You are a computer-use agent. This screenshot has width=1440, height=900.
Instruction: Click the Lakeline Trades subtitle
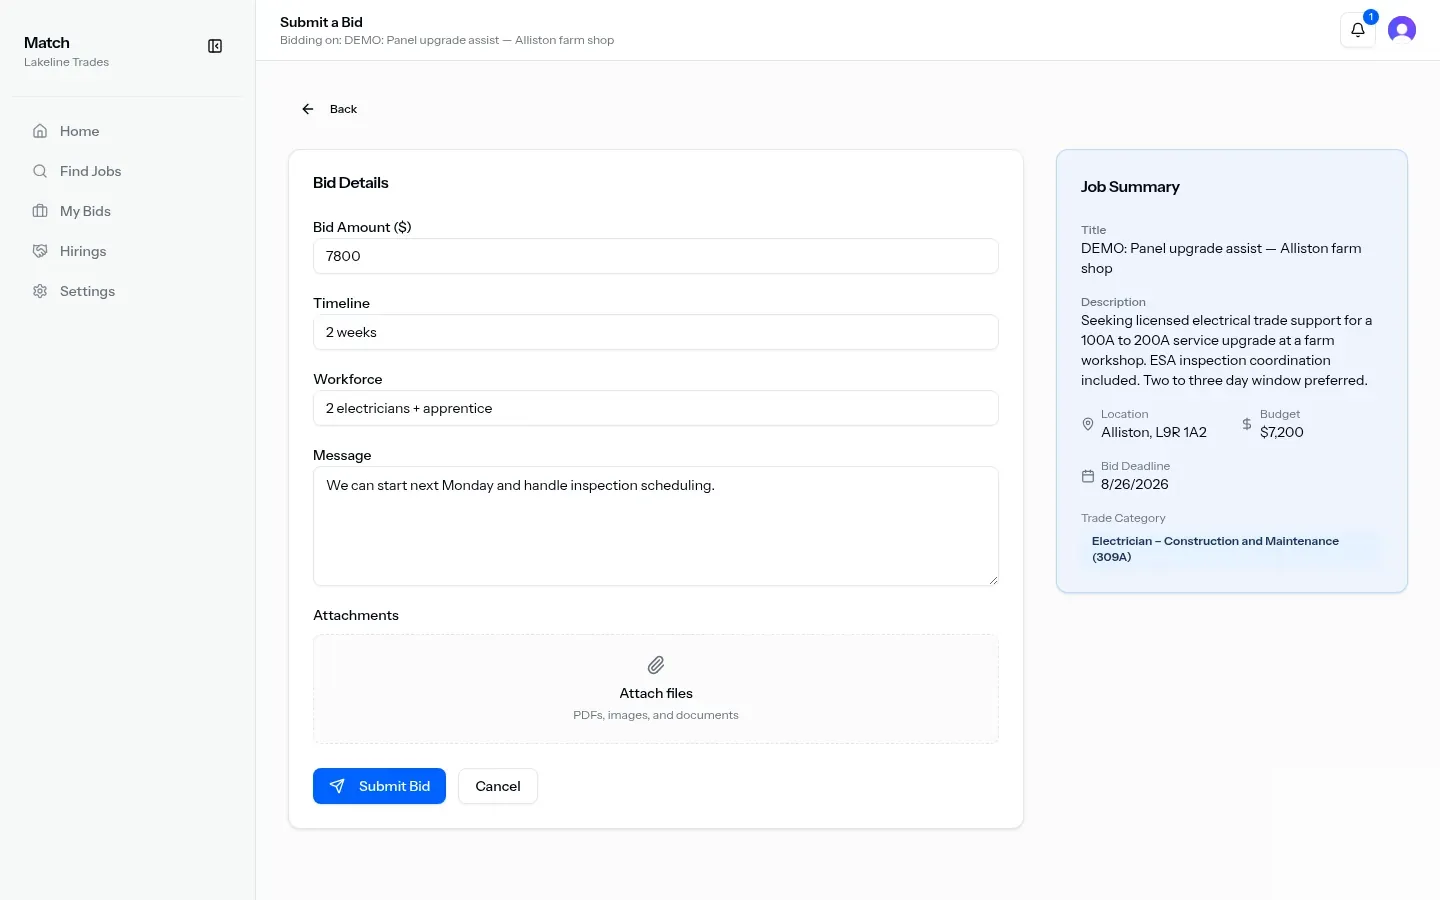(x=67, y=62)
